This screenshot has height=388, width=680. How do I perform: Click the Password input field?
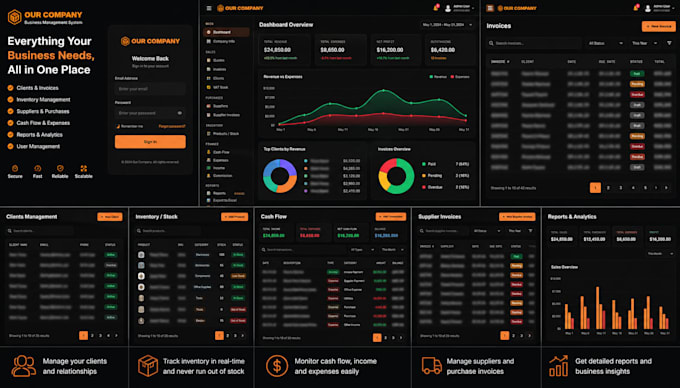[150, 113]
